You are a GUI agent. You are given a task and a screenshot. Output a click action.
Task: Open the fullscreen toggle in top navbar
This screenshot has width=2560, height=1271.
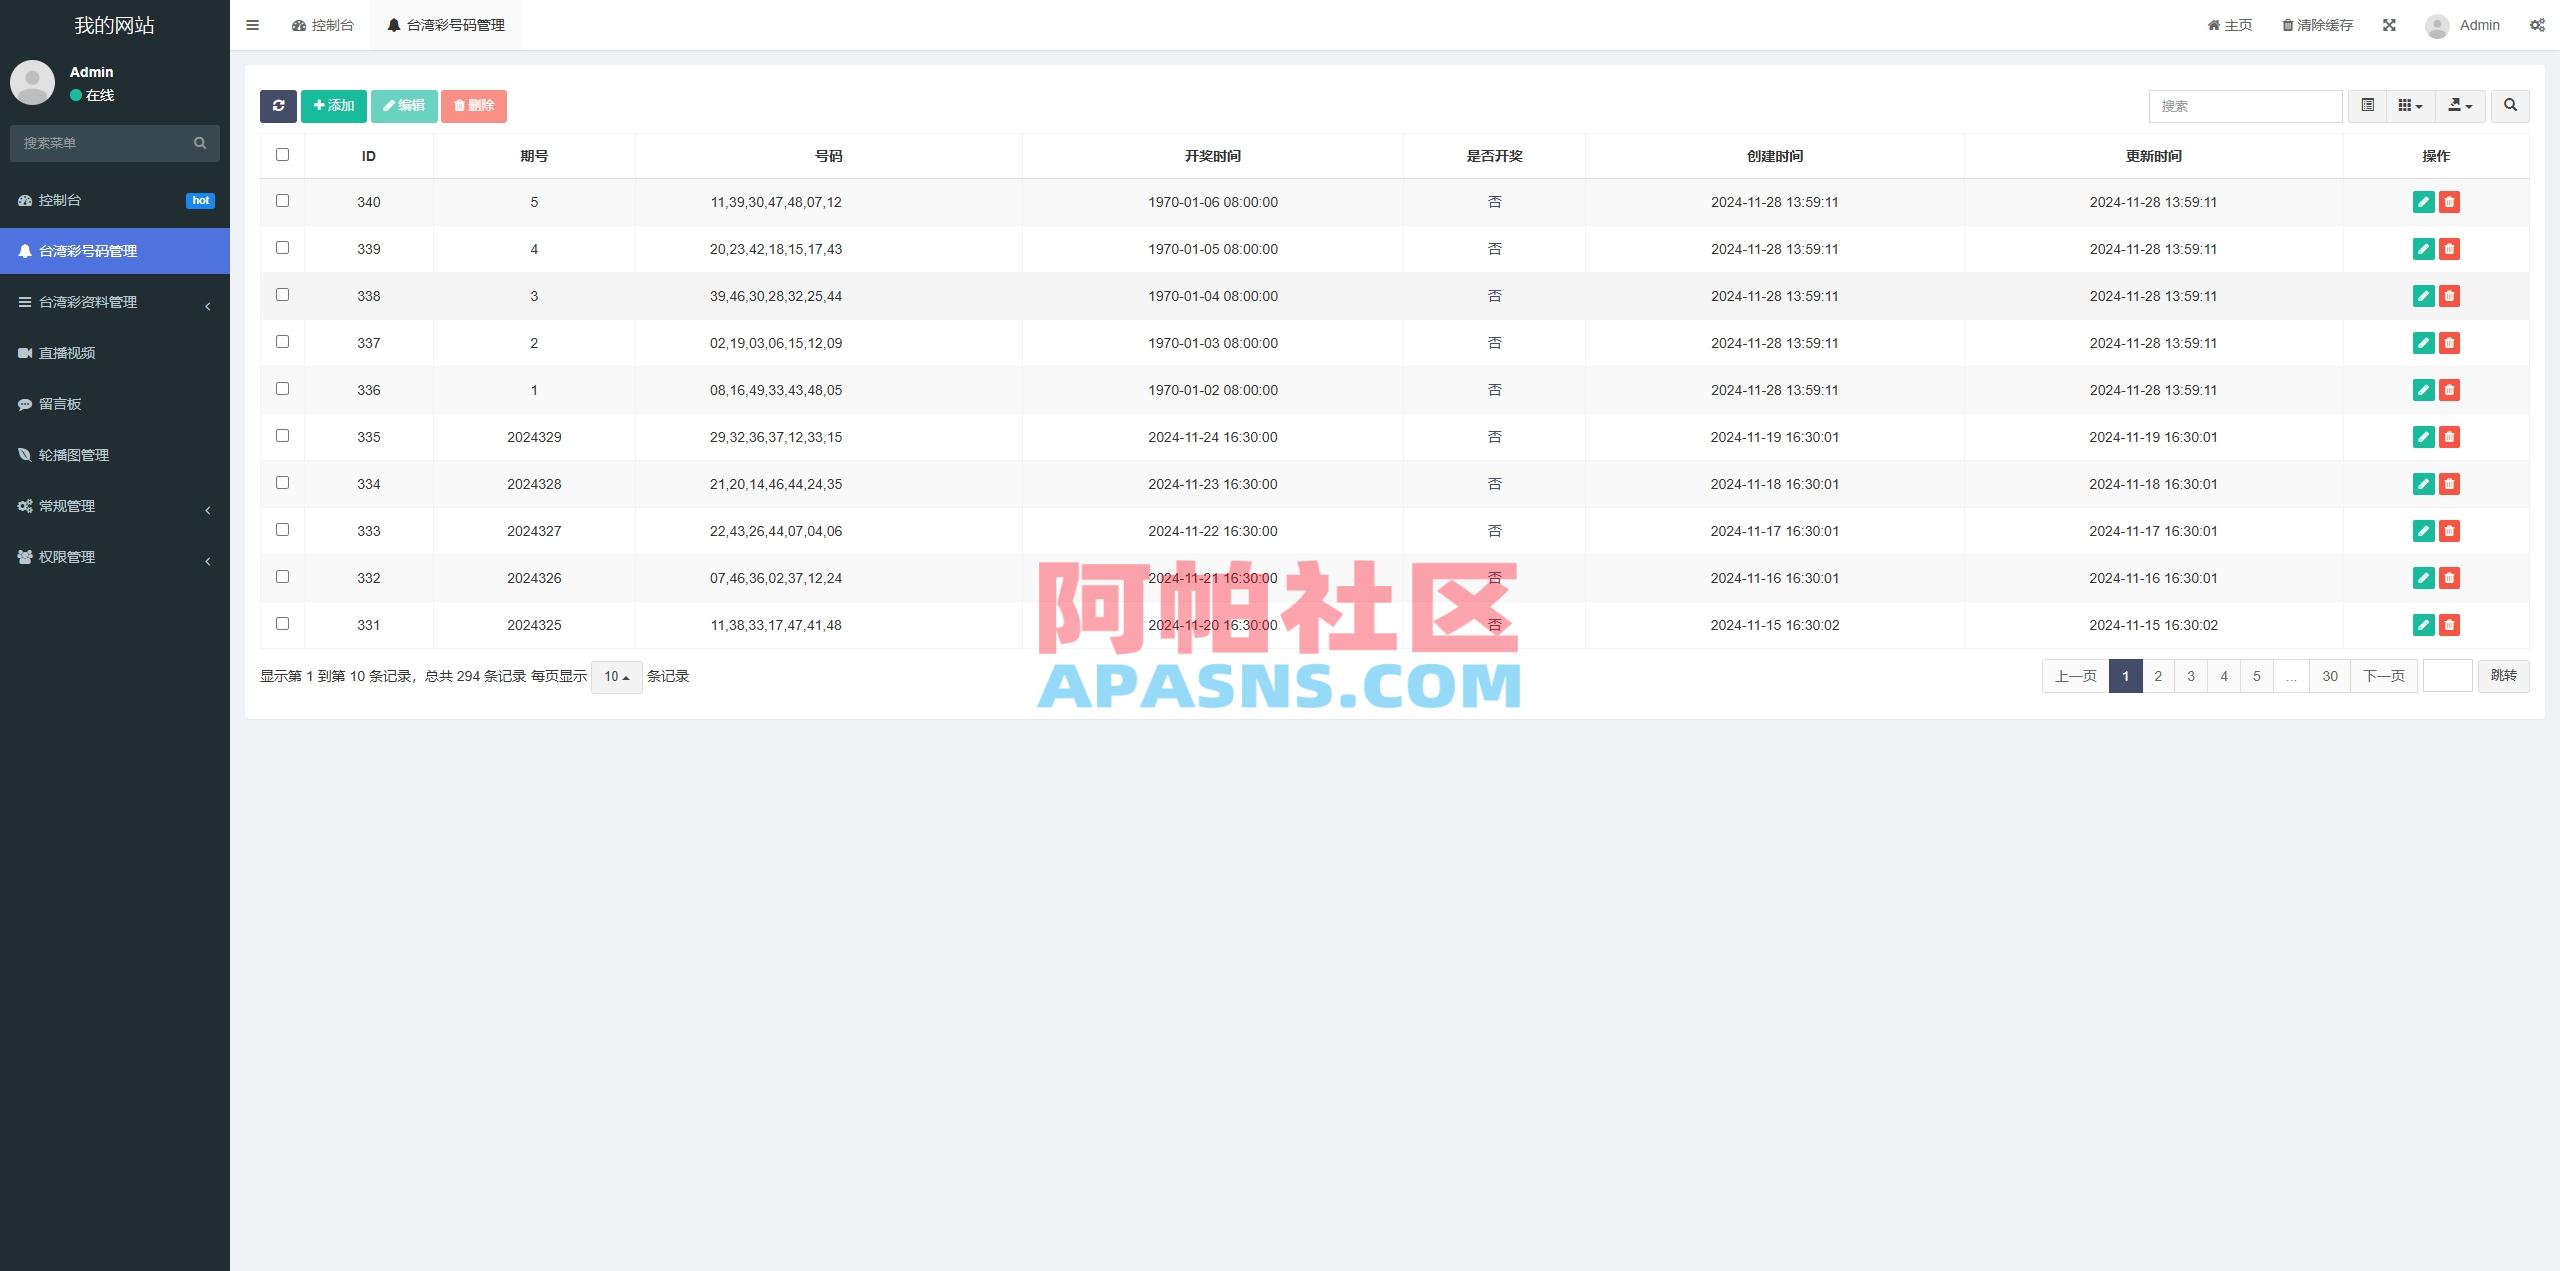click(x=2390, y=24)
